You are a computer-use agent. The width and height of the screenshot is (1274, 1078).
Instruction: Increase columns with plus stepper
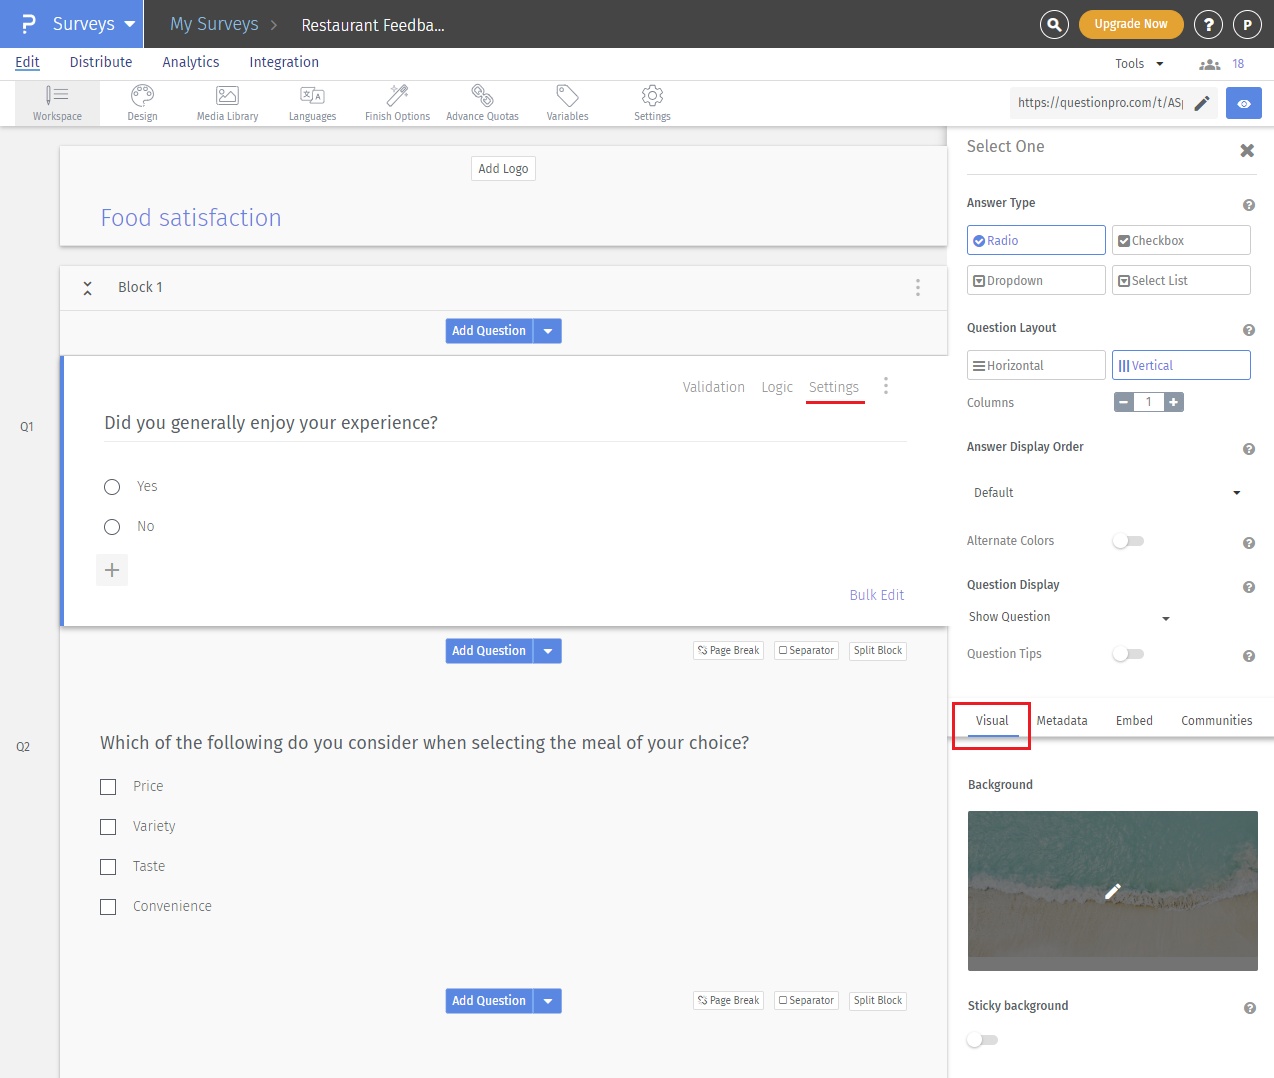1173,402
